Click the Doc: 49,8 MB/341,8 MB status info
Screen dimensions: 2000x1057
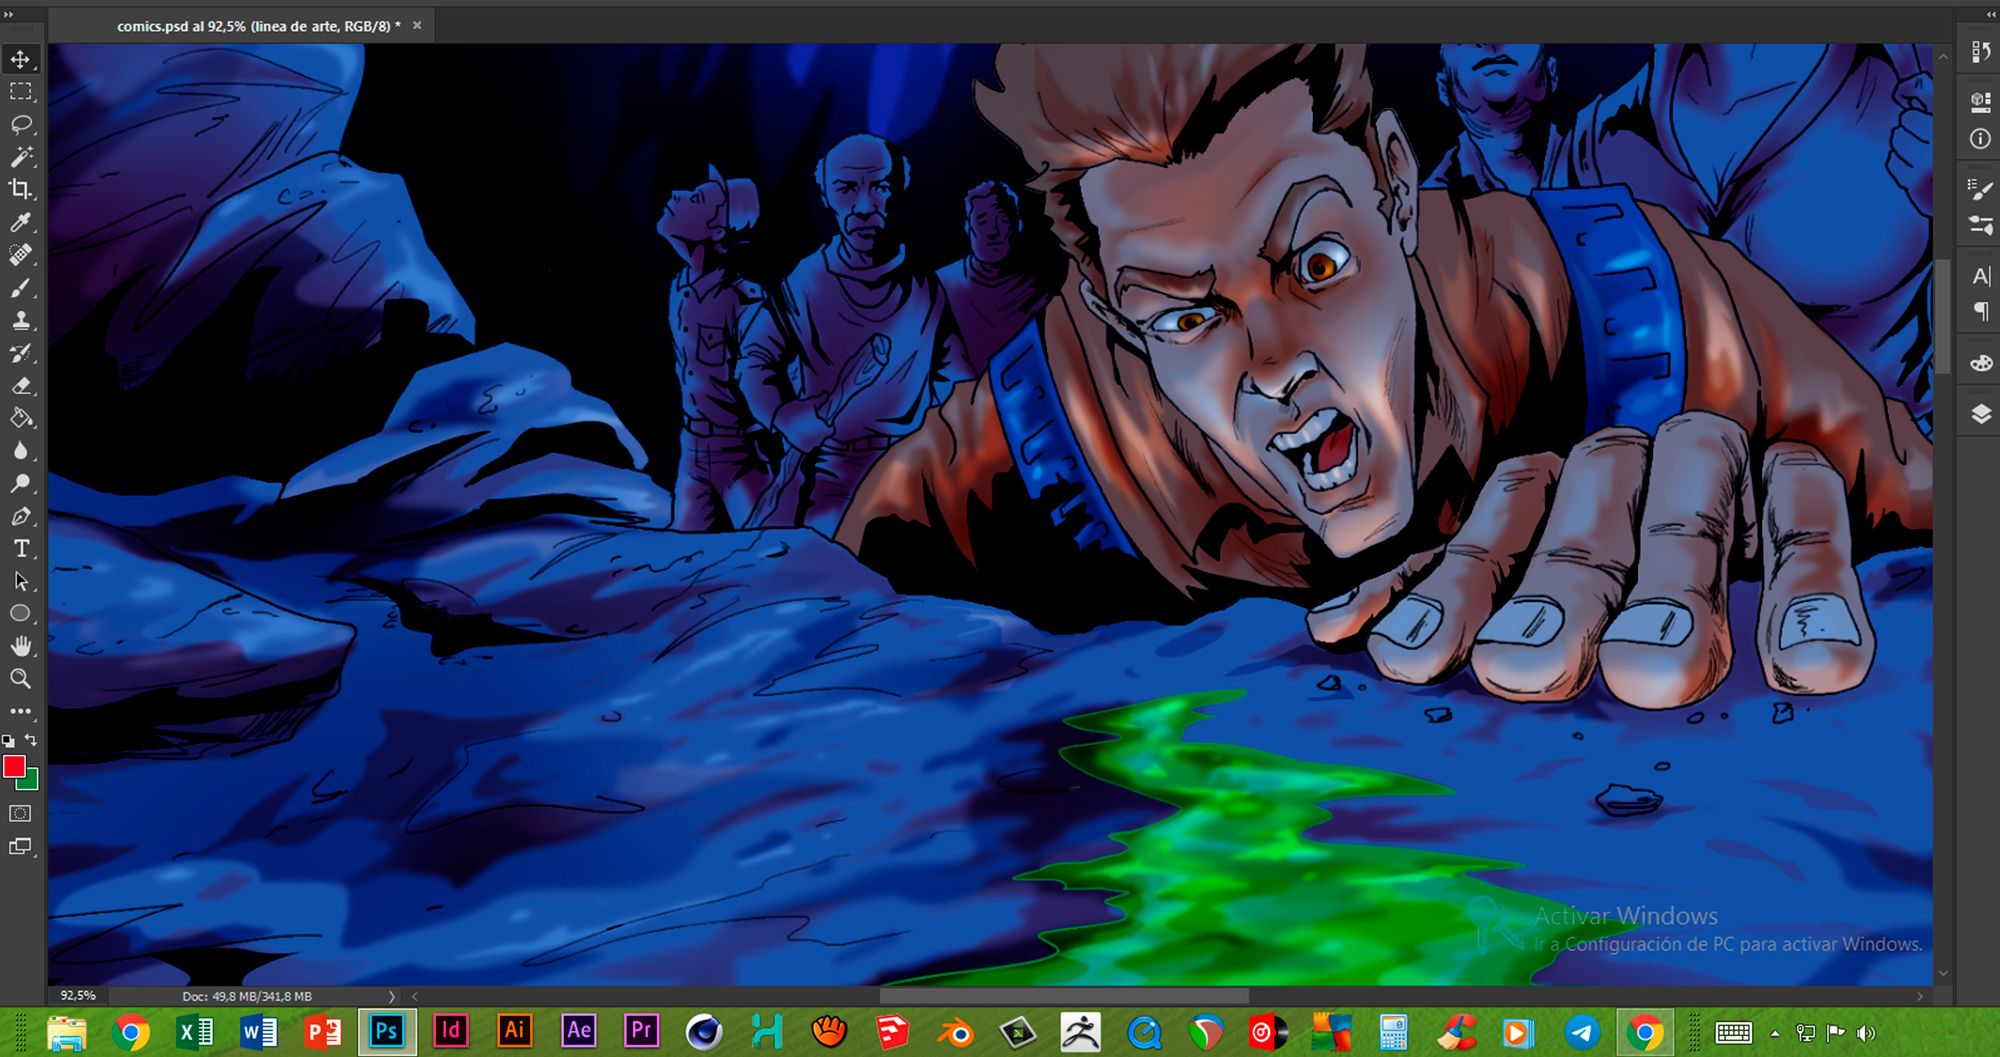point(247,996)
